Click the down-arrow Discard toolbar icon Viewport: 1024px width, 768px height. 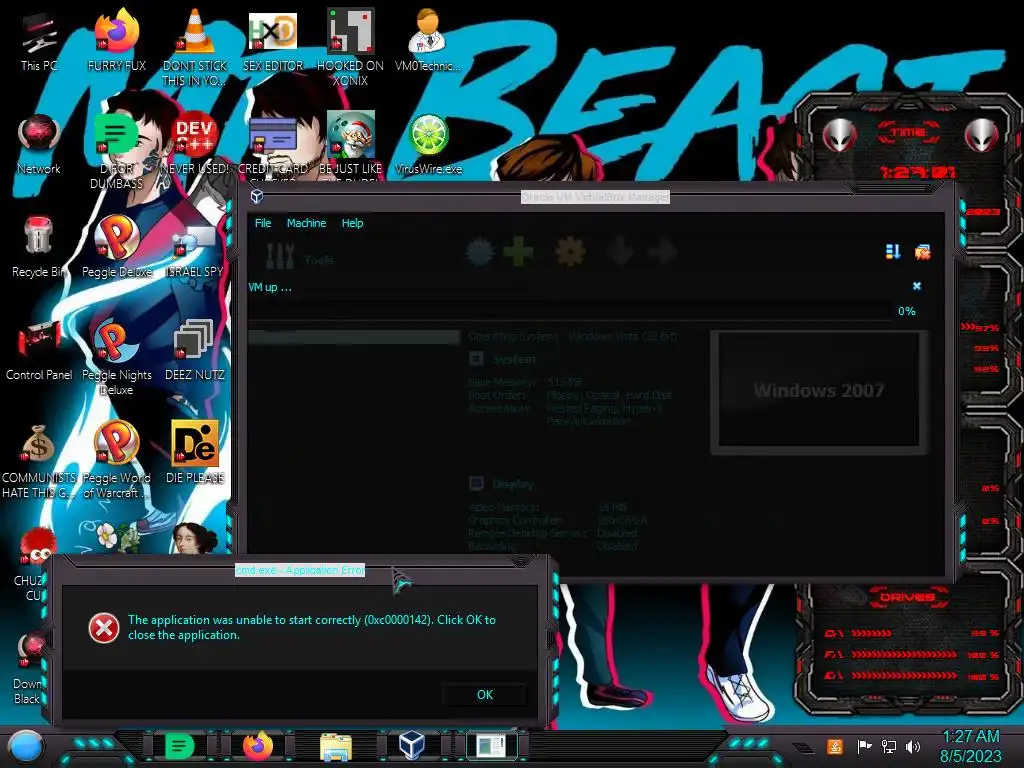point(620,252)
